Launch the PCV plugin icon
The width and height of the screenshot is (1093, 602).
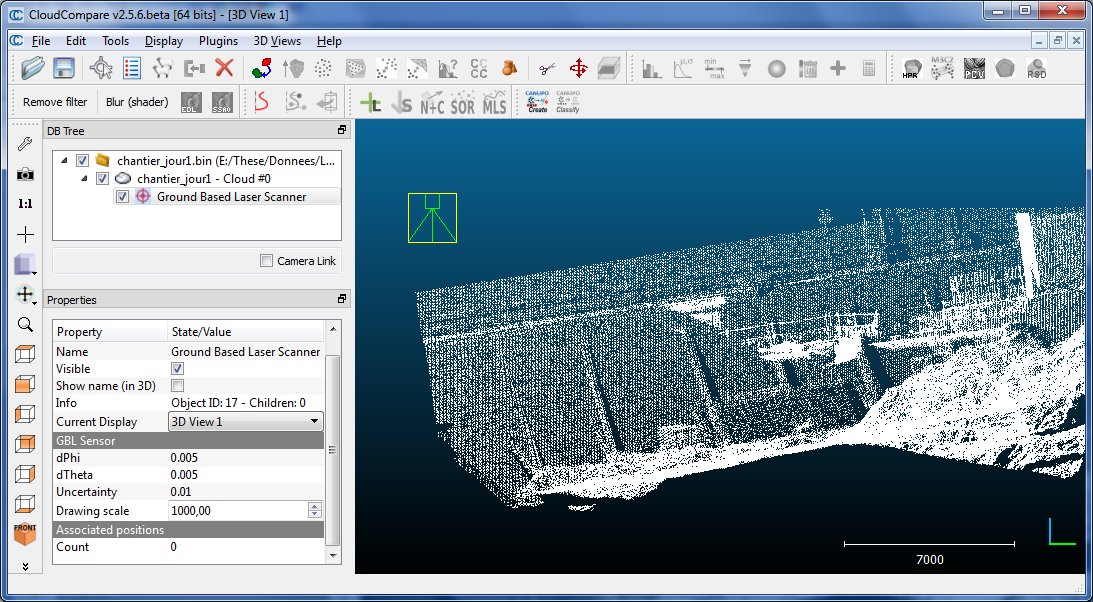click(x=974, y=68)
